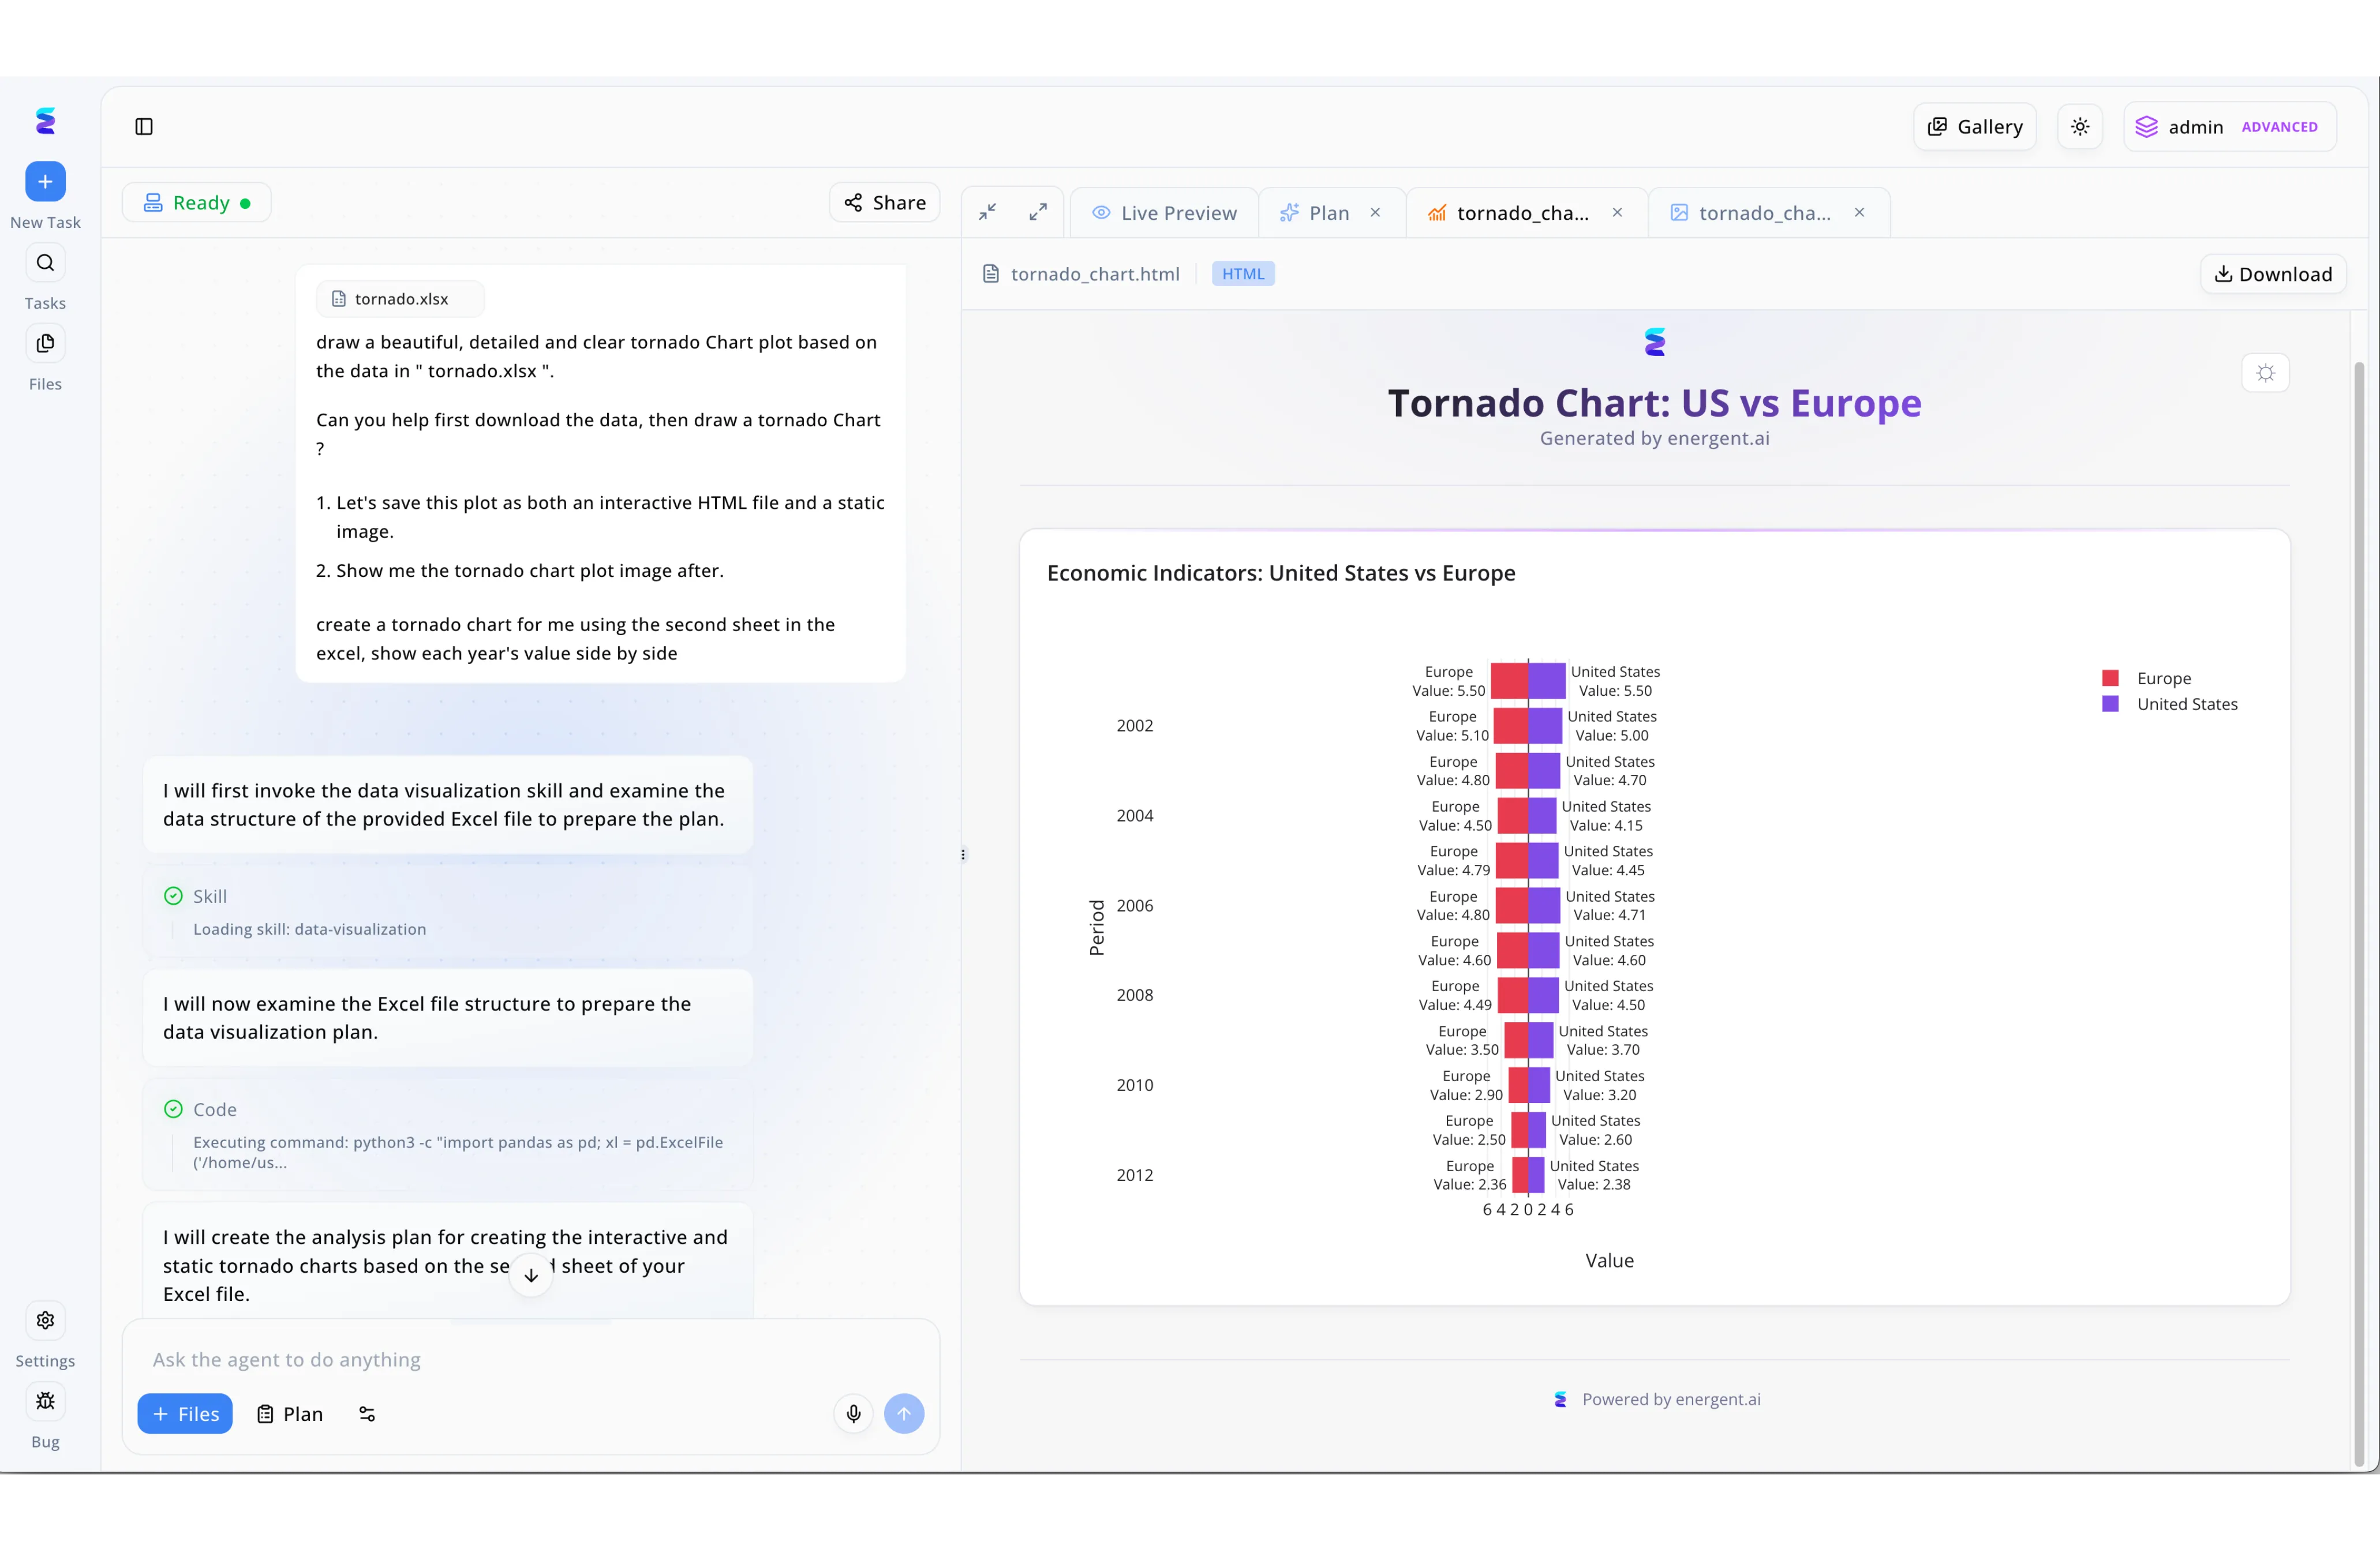2380x1545 pixels.
Task: Toggle light/dark theme in the top bar
Action: (x=2080, y=126)
